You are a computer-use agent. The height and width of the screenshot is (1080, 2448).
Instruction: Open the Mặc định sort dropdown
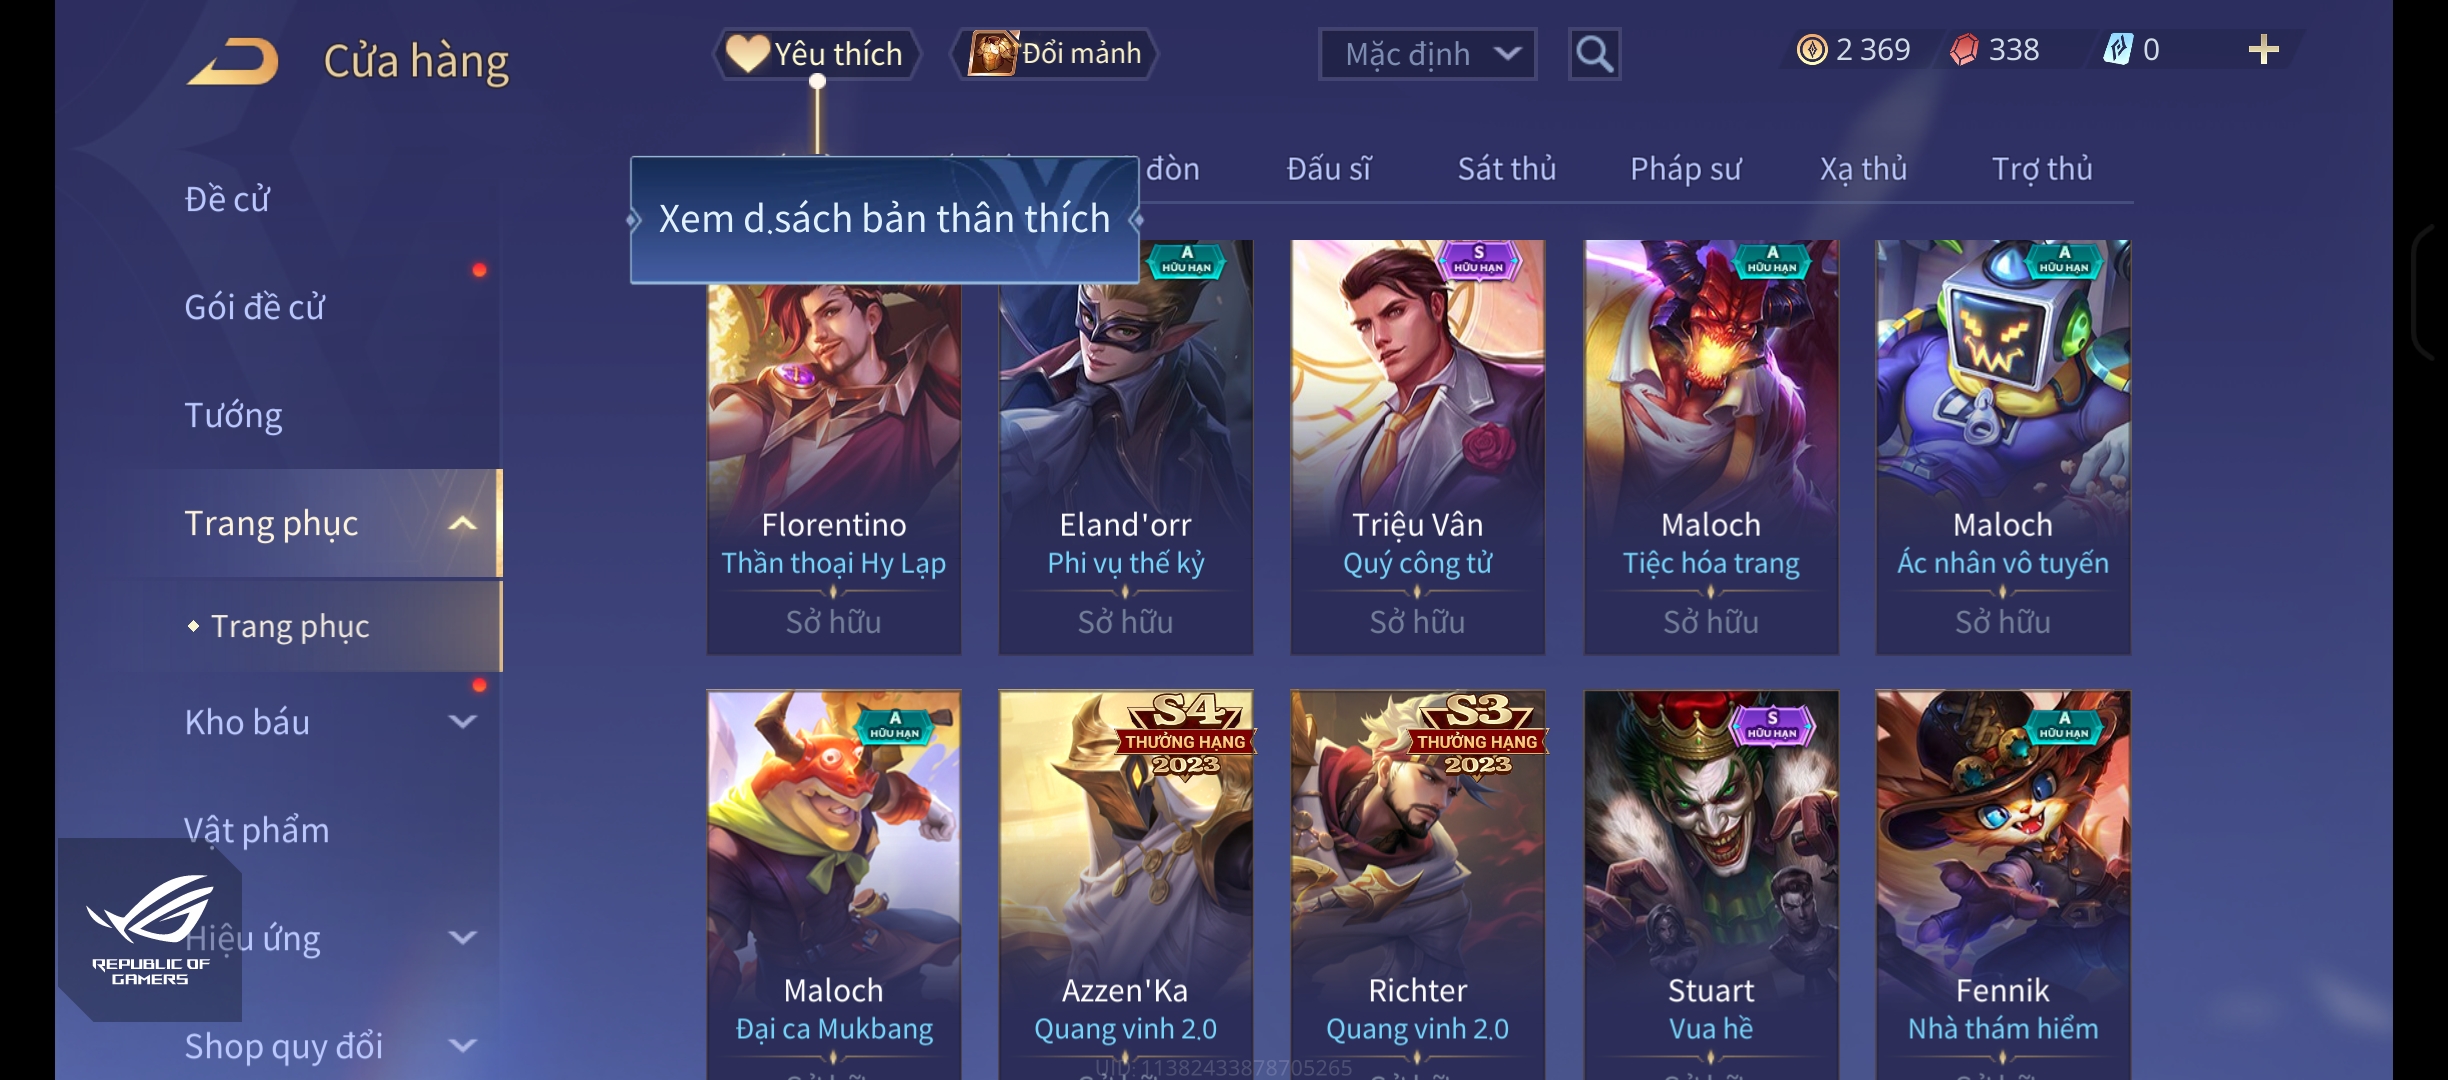coord(1427,54)
